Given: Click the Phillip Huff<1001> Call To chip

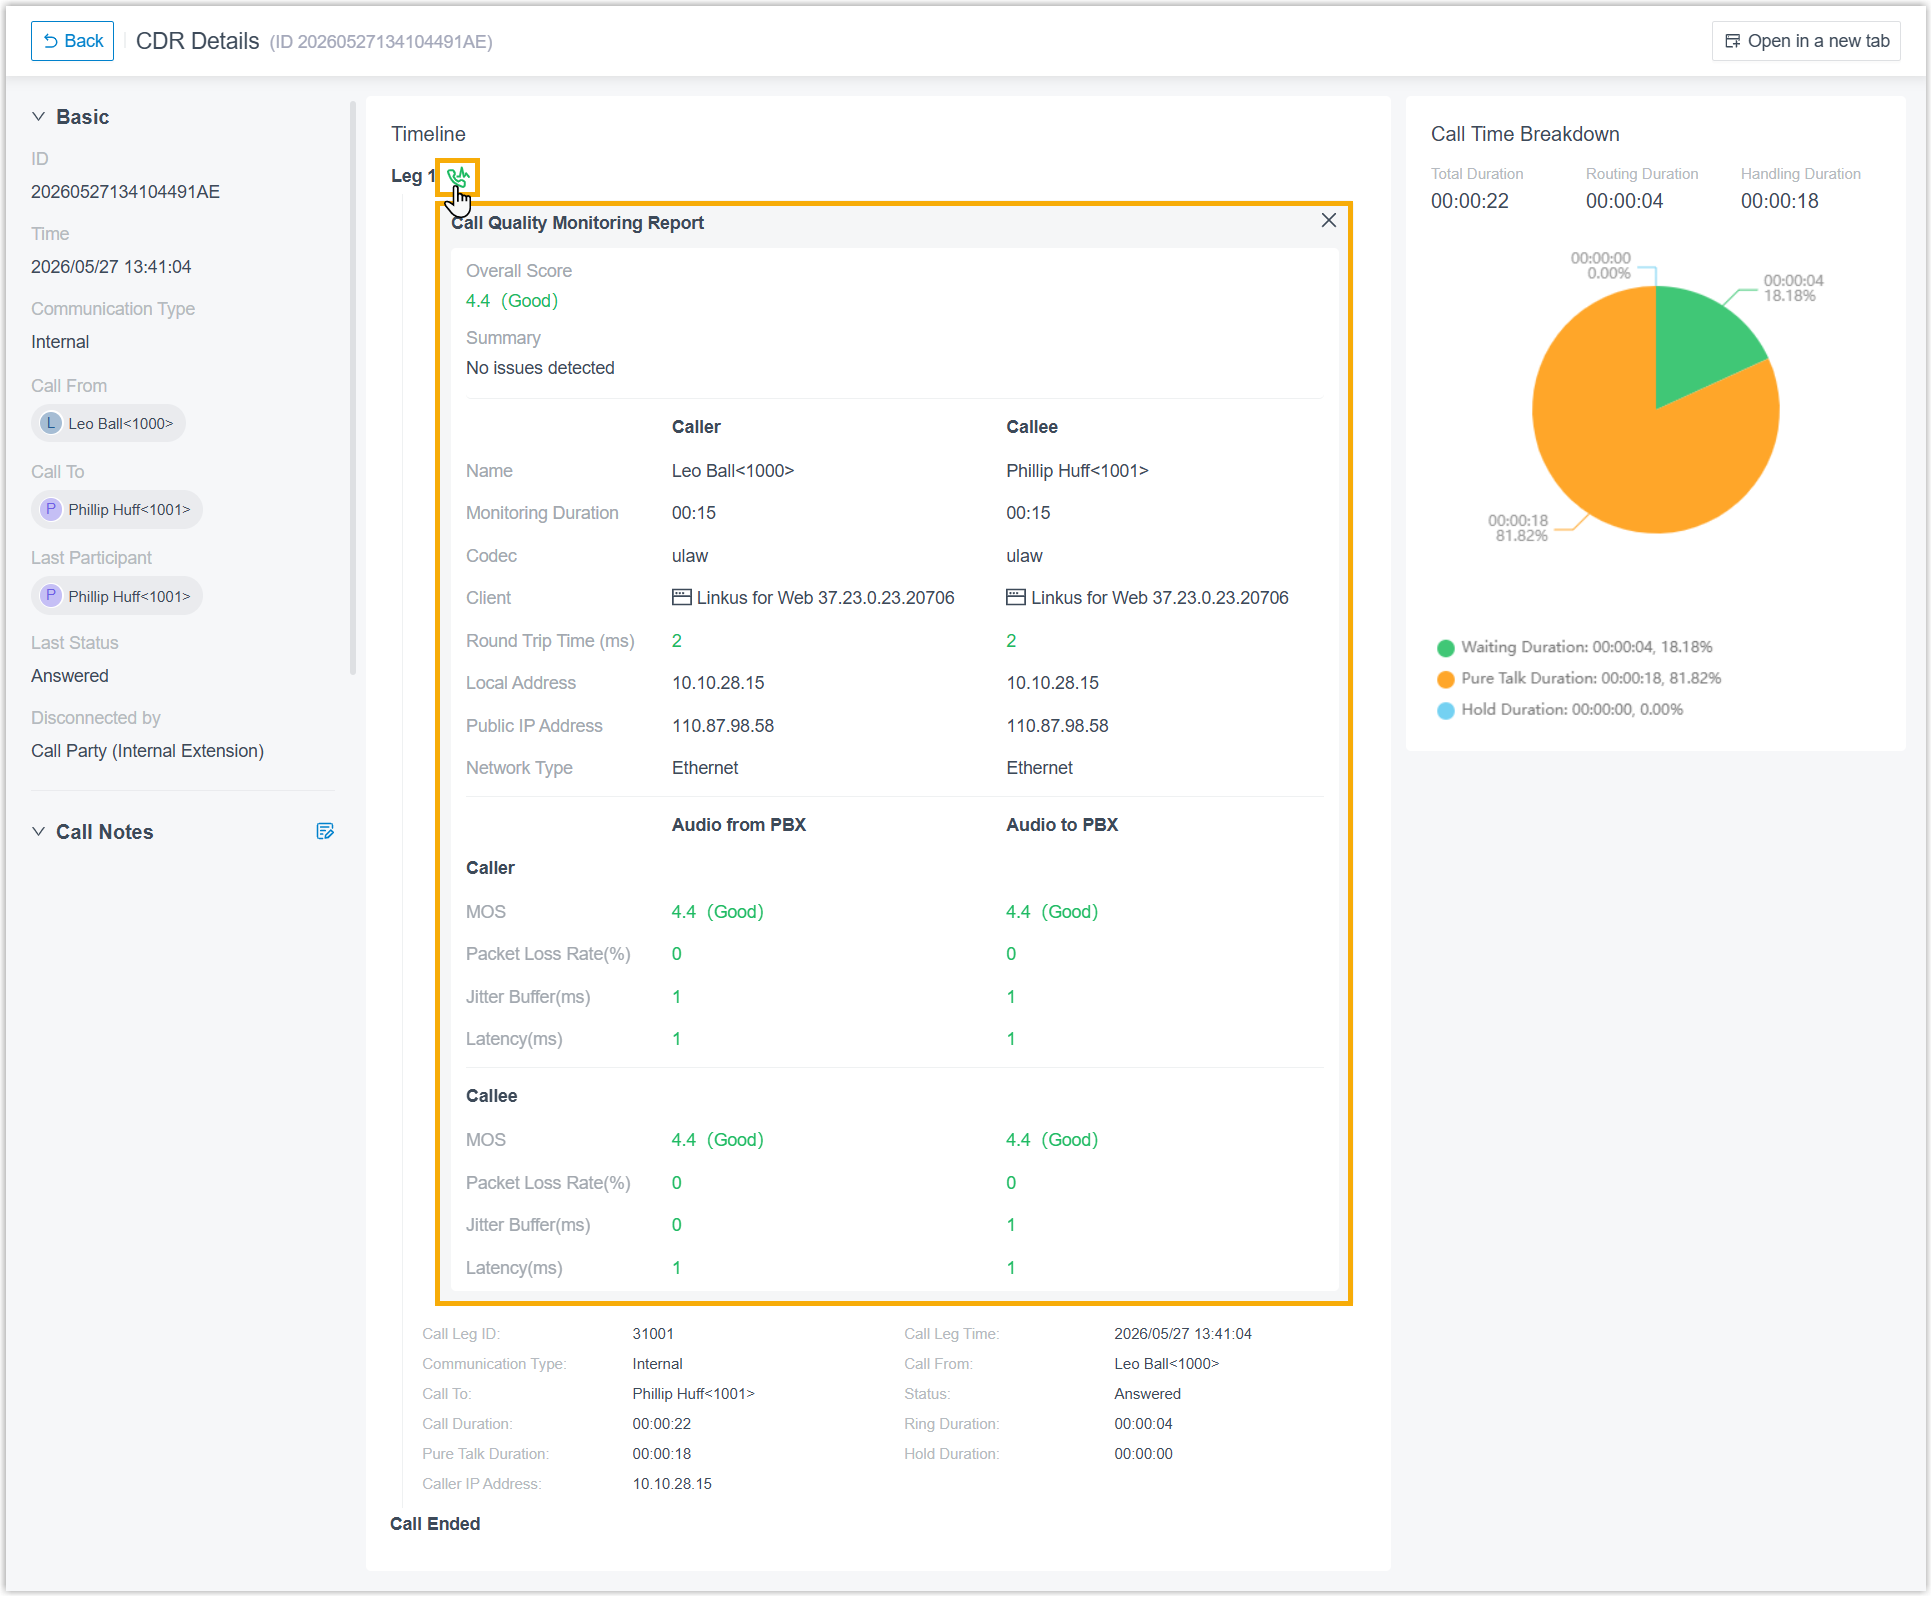Looking at the screenshot, I should click(x=117, y=509).
